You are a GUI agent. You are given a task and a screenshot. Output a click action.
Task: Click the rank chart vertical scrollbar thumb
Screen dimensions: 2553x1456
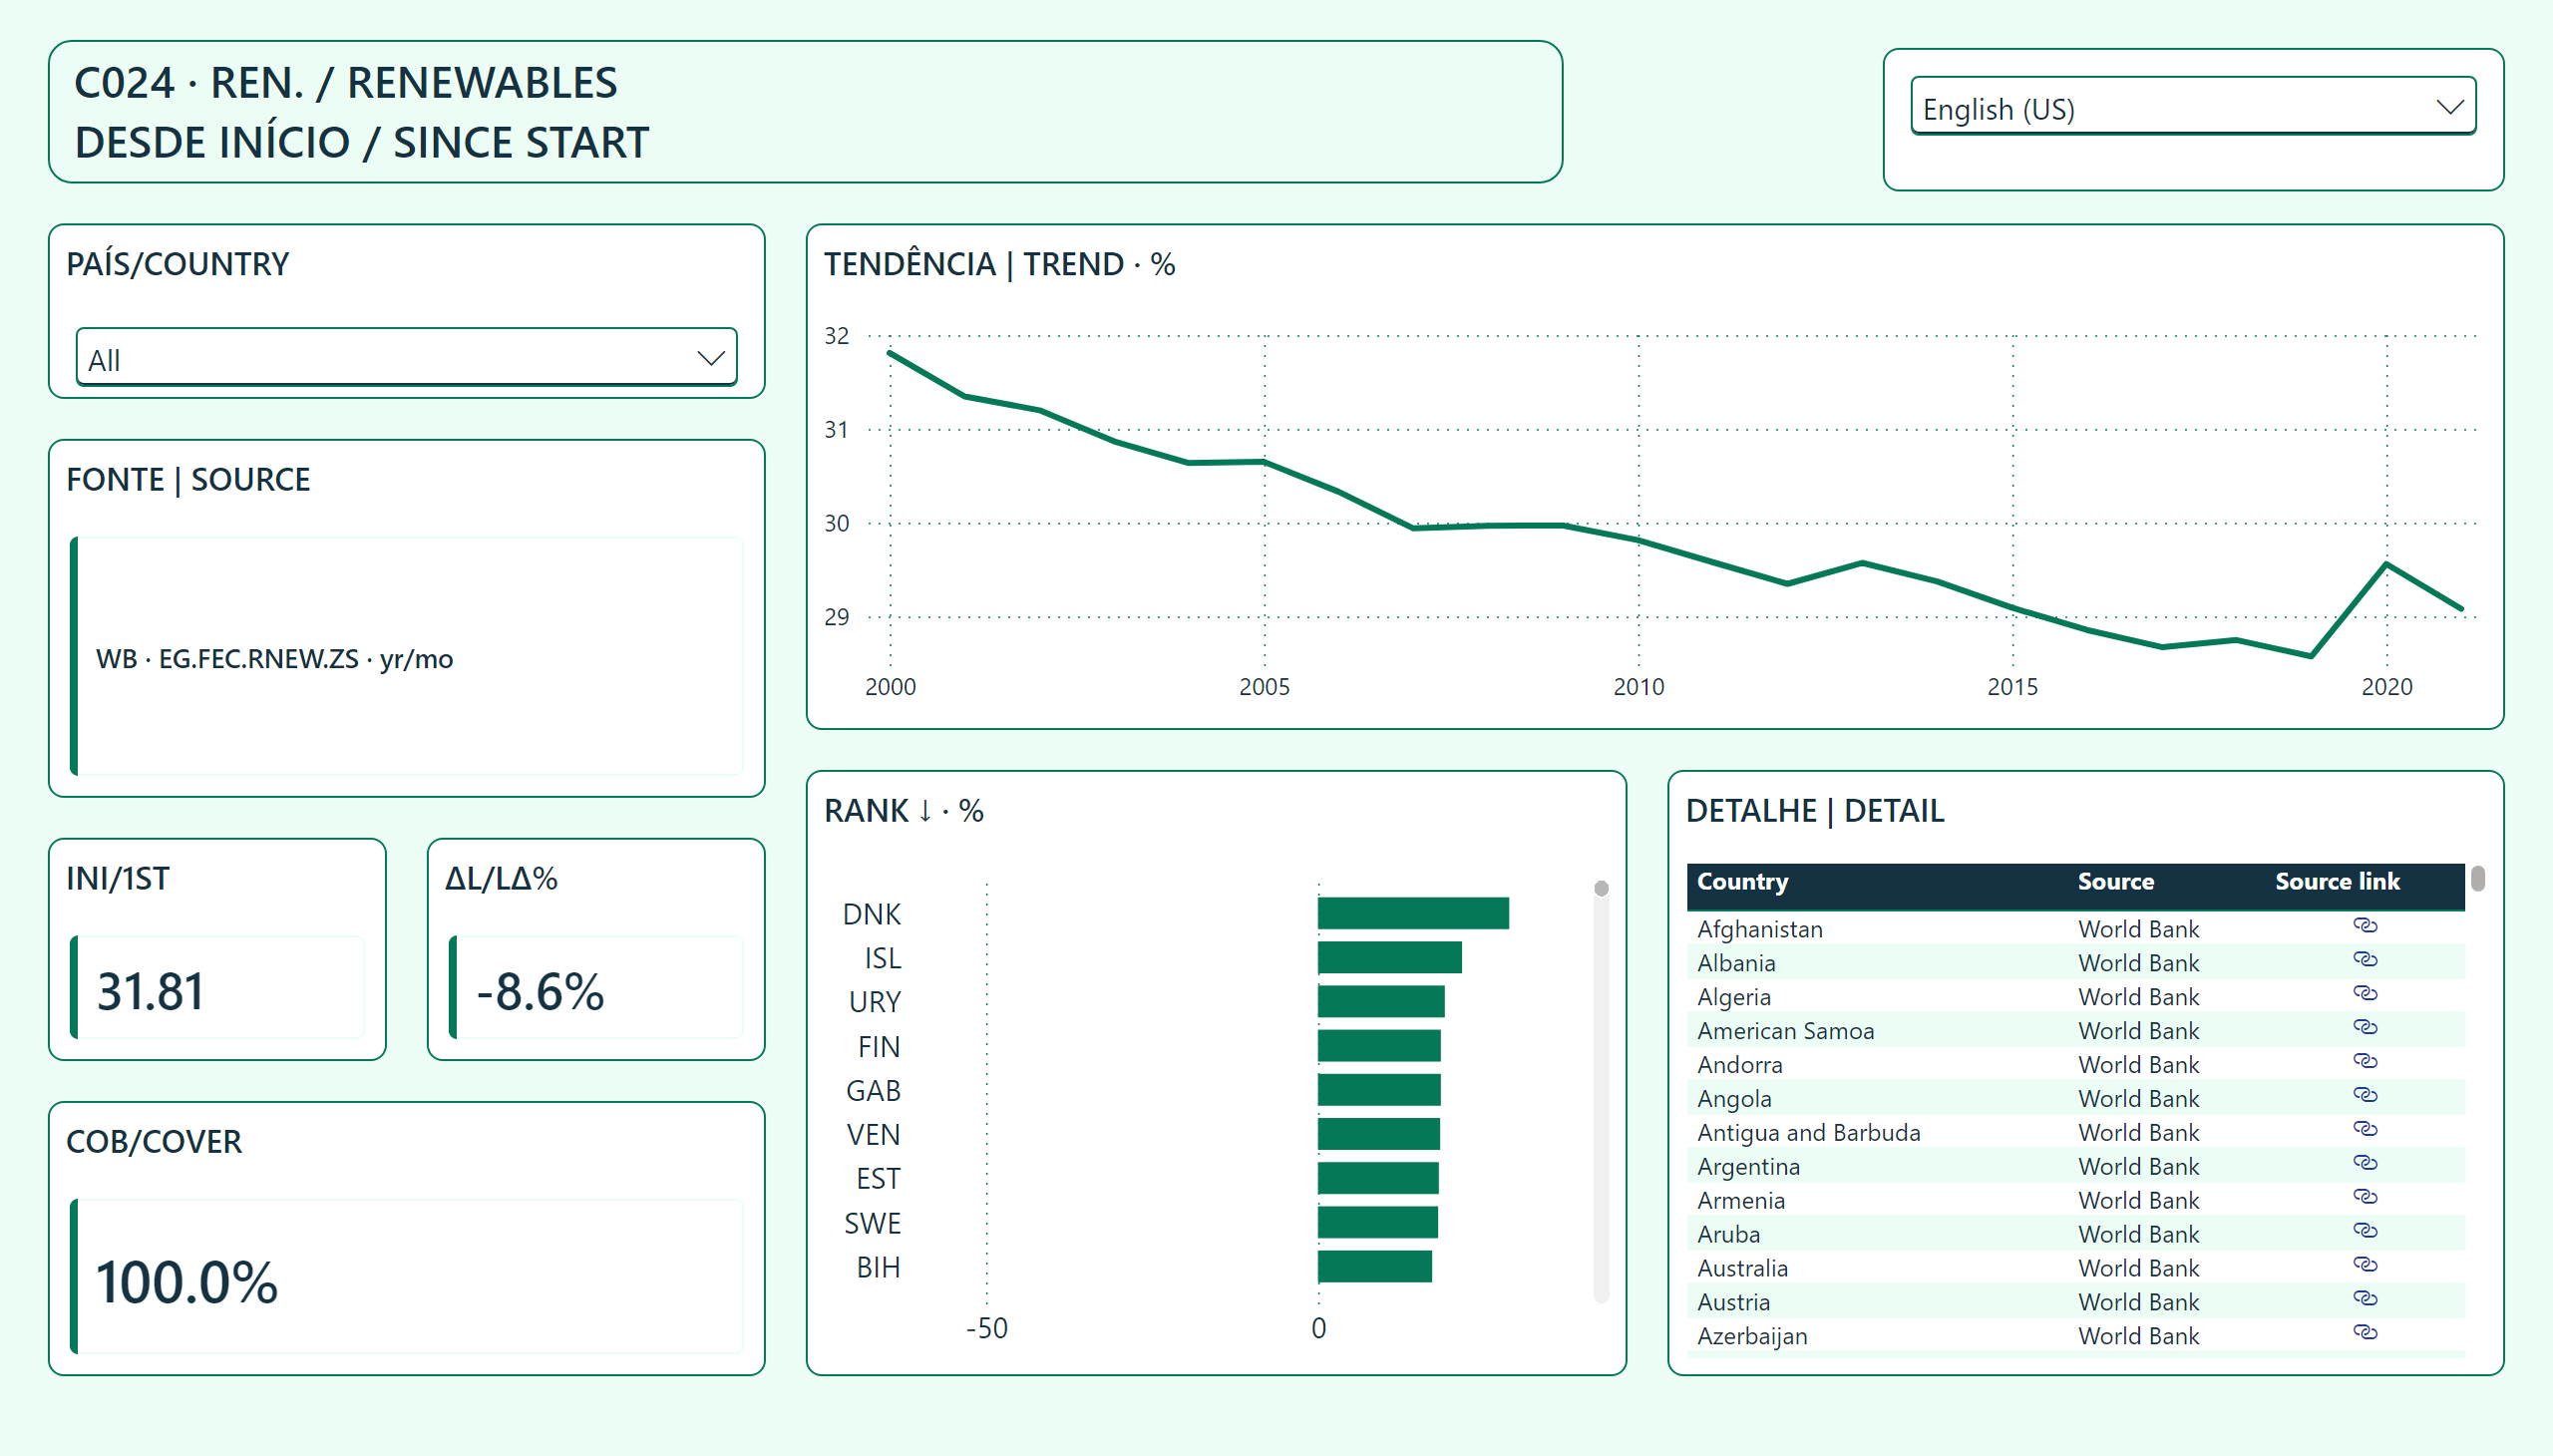pyautogui.click(x=1601, y=889)
